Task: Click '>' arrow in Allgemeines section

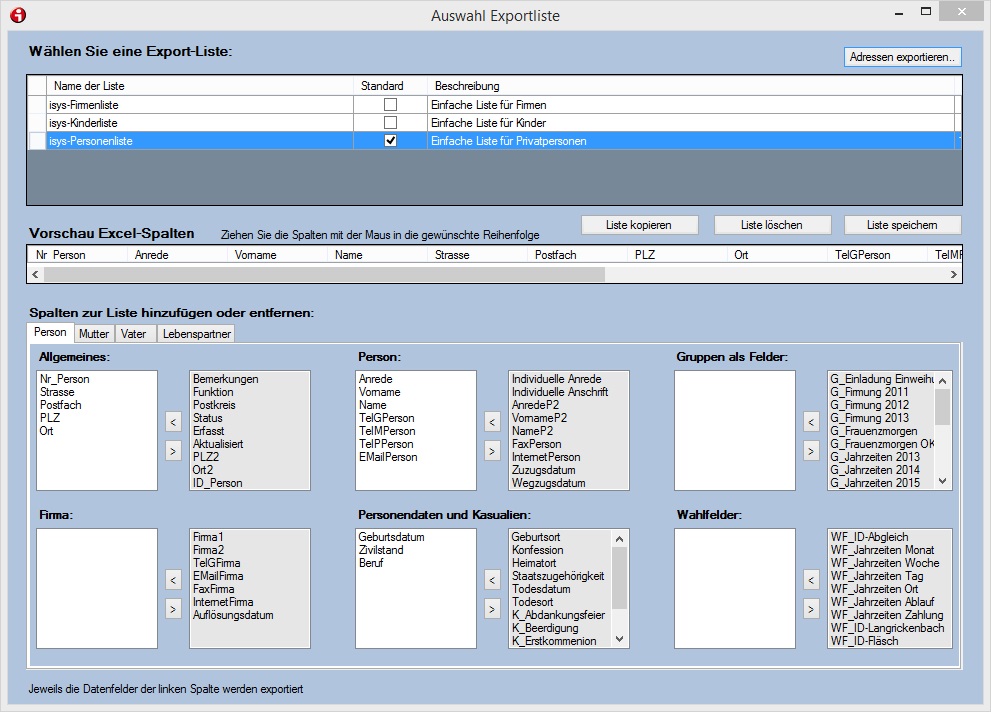Action: (173, 451)
